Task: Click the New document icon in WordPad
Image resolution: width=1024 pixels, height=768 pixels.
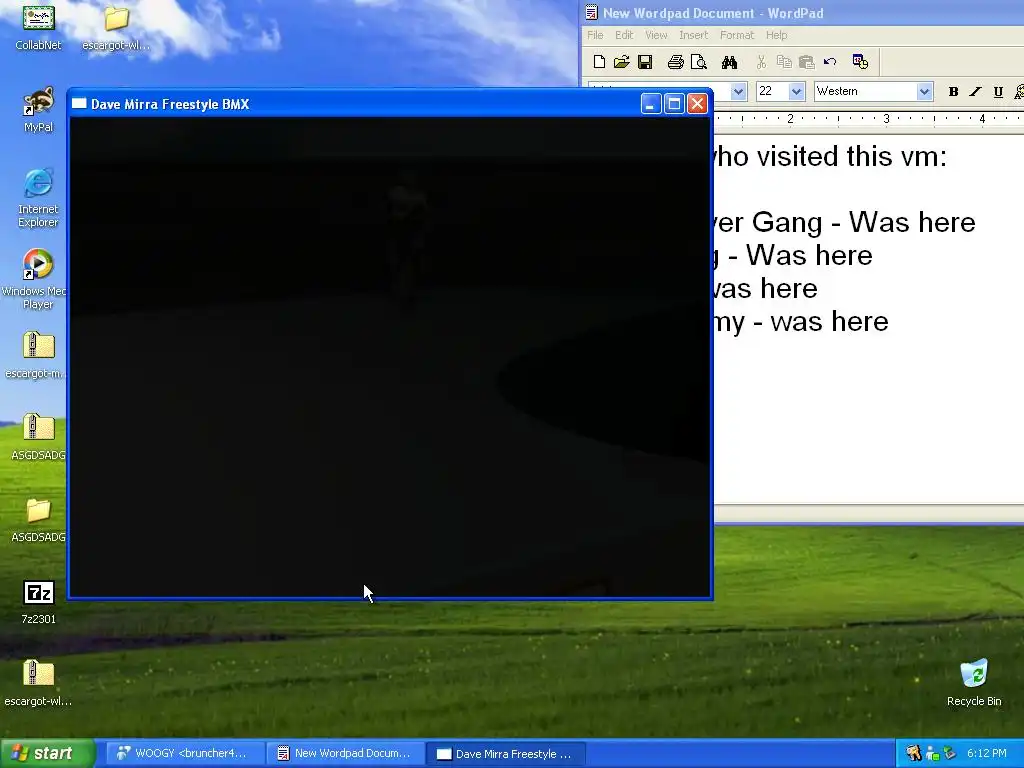Action: (599, 62)
